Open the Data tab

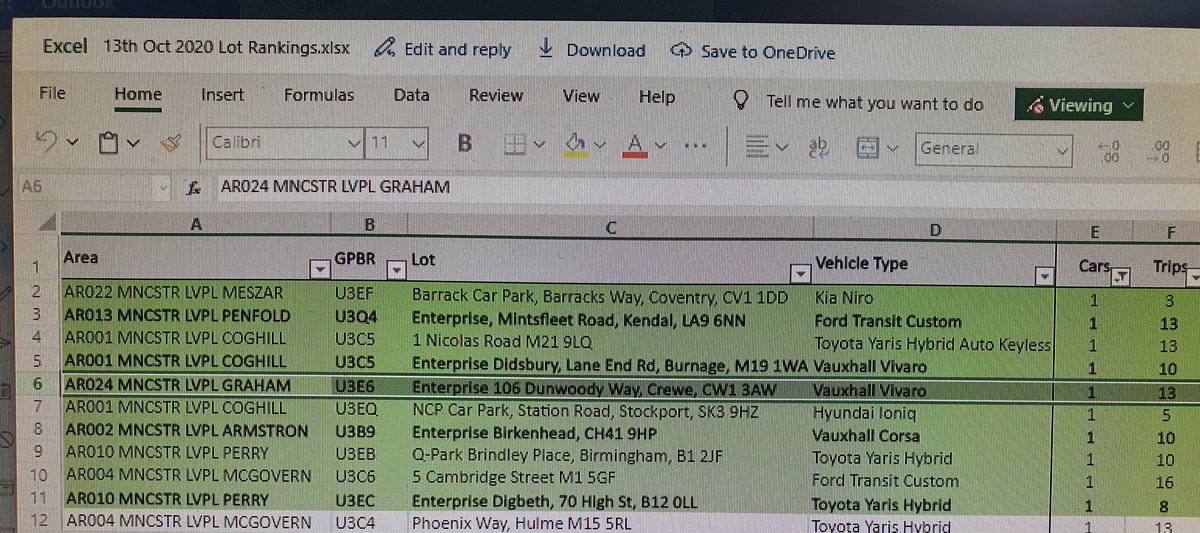(411, 96)
